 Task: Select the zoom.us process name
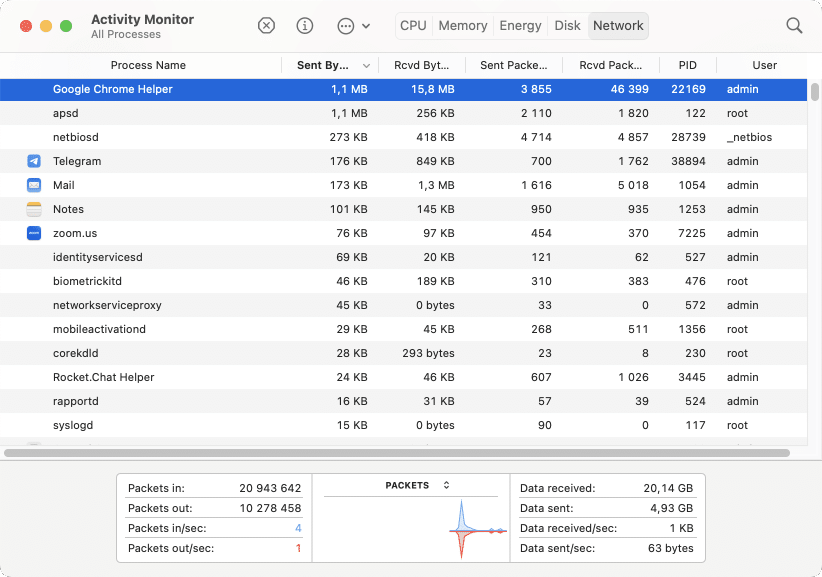tap(75, 233)
